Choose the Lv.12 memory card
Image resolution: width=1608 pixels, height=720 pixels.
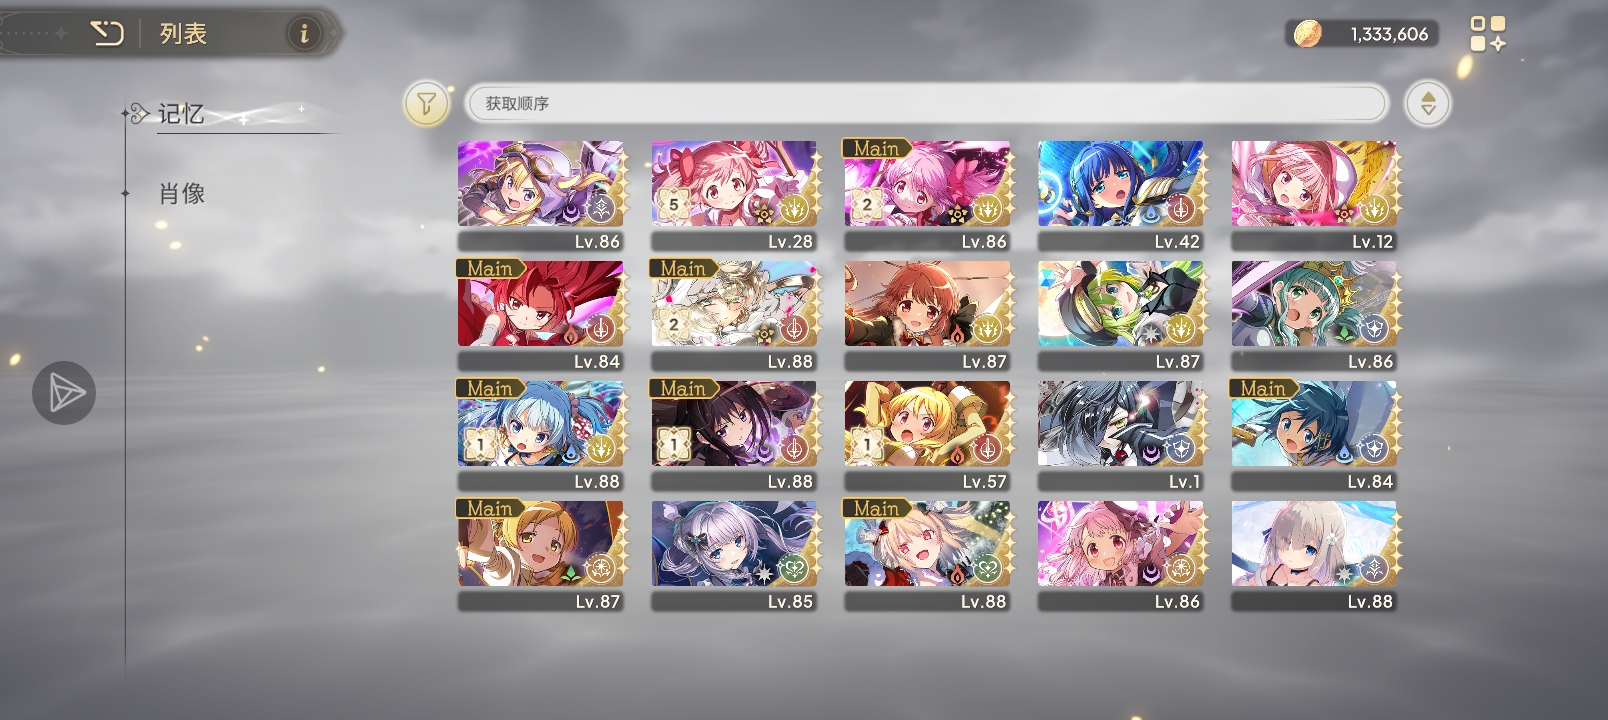click(x=1314, y=195)
